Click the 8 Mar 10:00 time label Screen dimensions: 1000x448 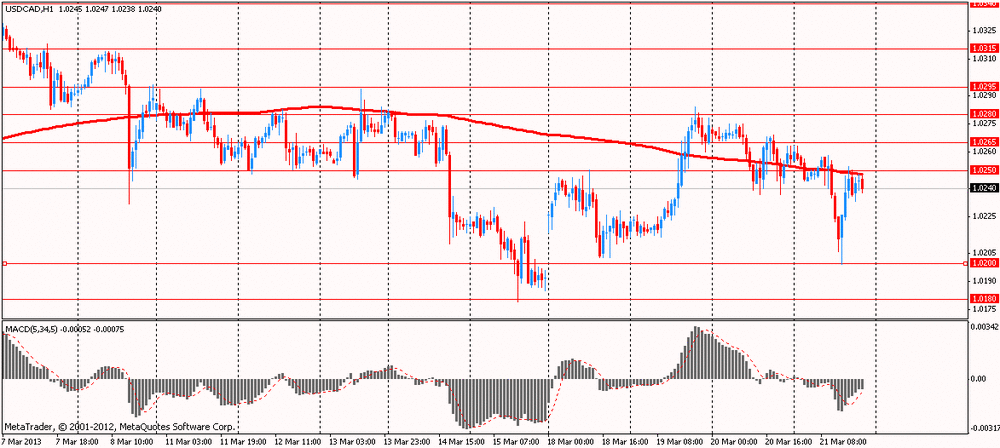click(133, 441)
